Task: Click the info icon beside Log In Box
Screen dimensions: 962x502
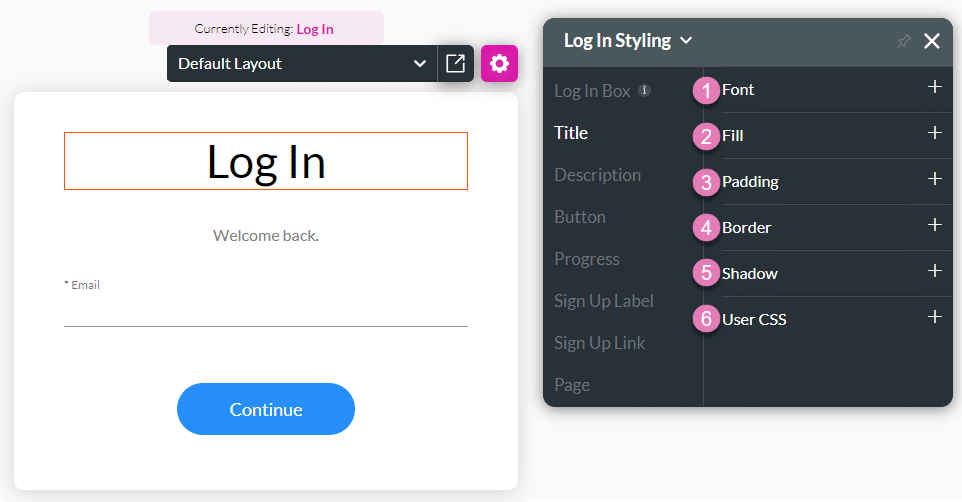Action: [x=645, y=91]
